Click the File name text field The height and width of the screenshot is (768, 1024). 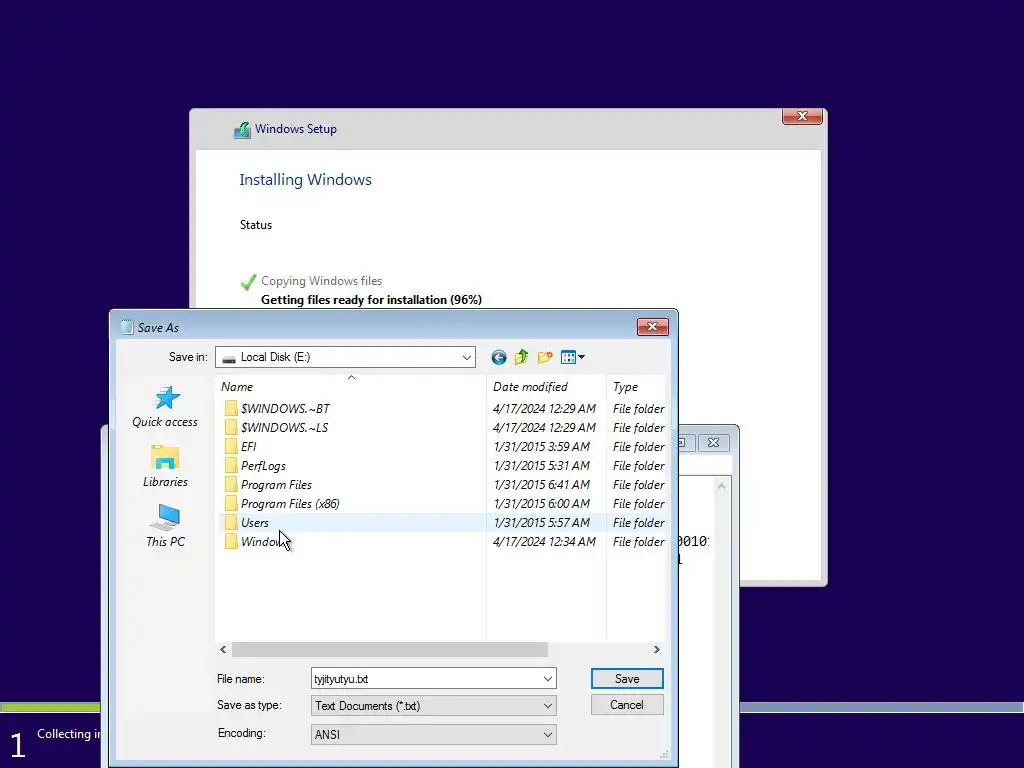(426, 679)
